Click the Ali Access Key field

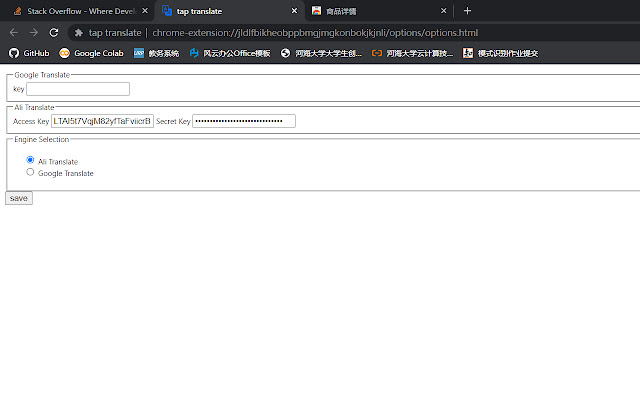[x=102, y=121]
